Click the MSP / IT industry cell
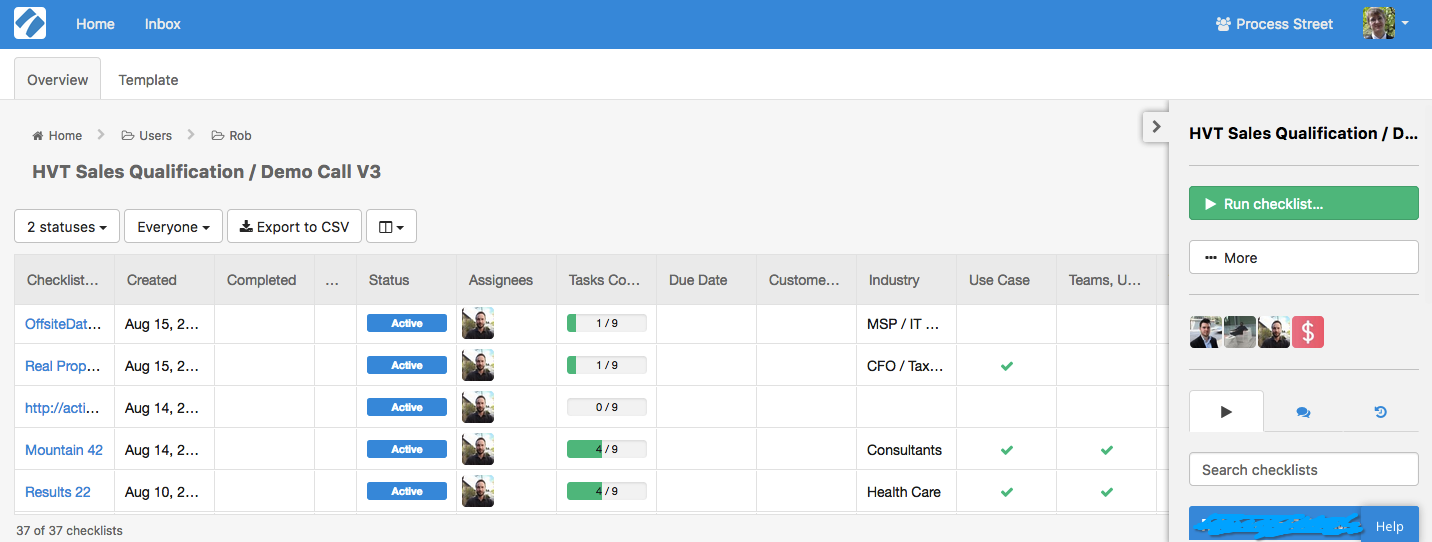The image size is (1432, 542). click(904, 324)
